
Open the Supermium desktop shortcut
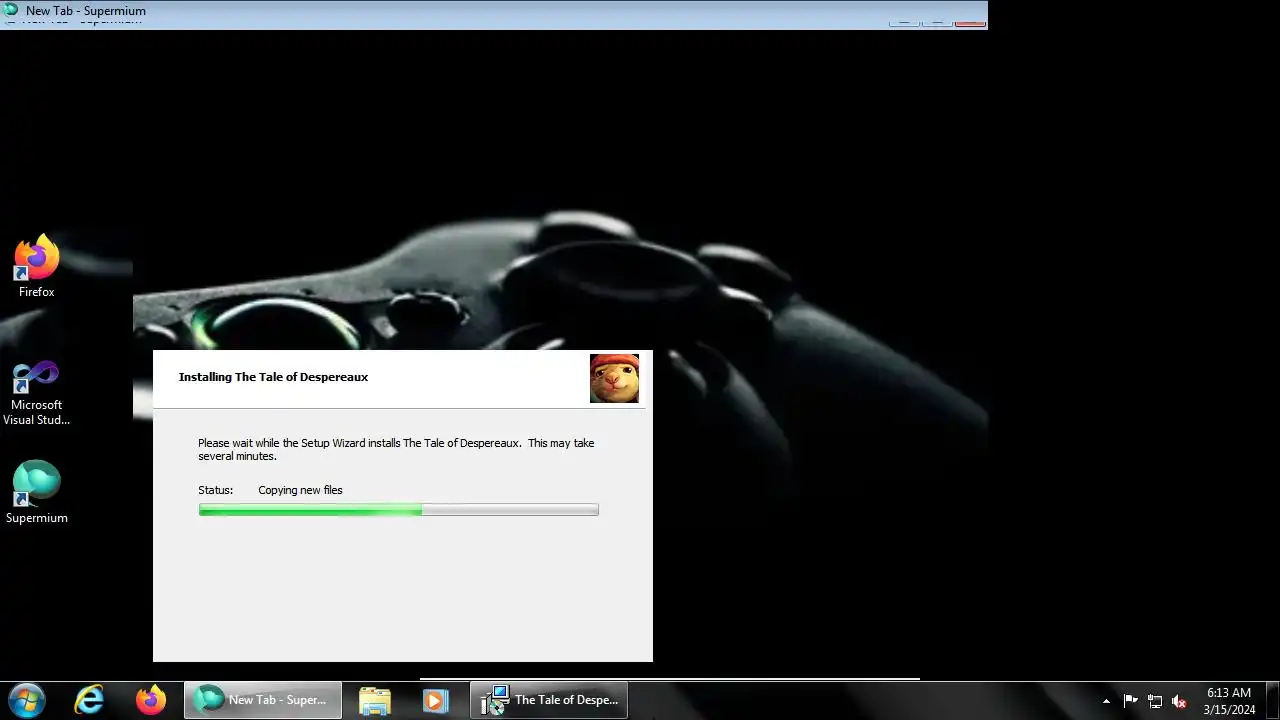click(37, 492)
